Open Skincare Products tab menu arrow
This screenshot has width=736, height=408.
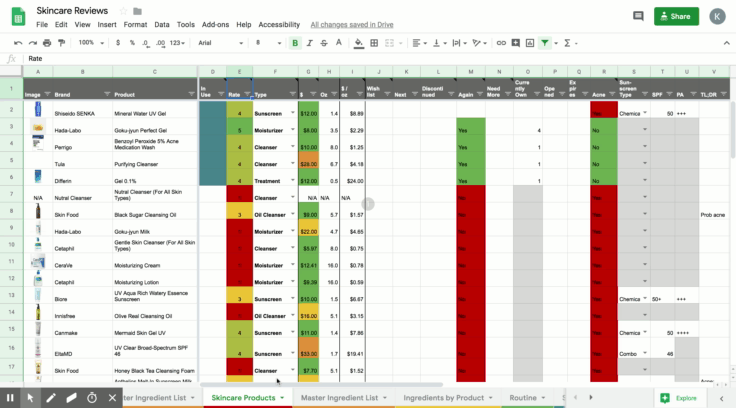282,398
